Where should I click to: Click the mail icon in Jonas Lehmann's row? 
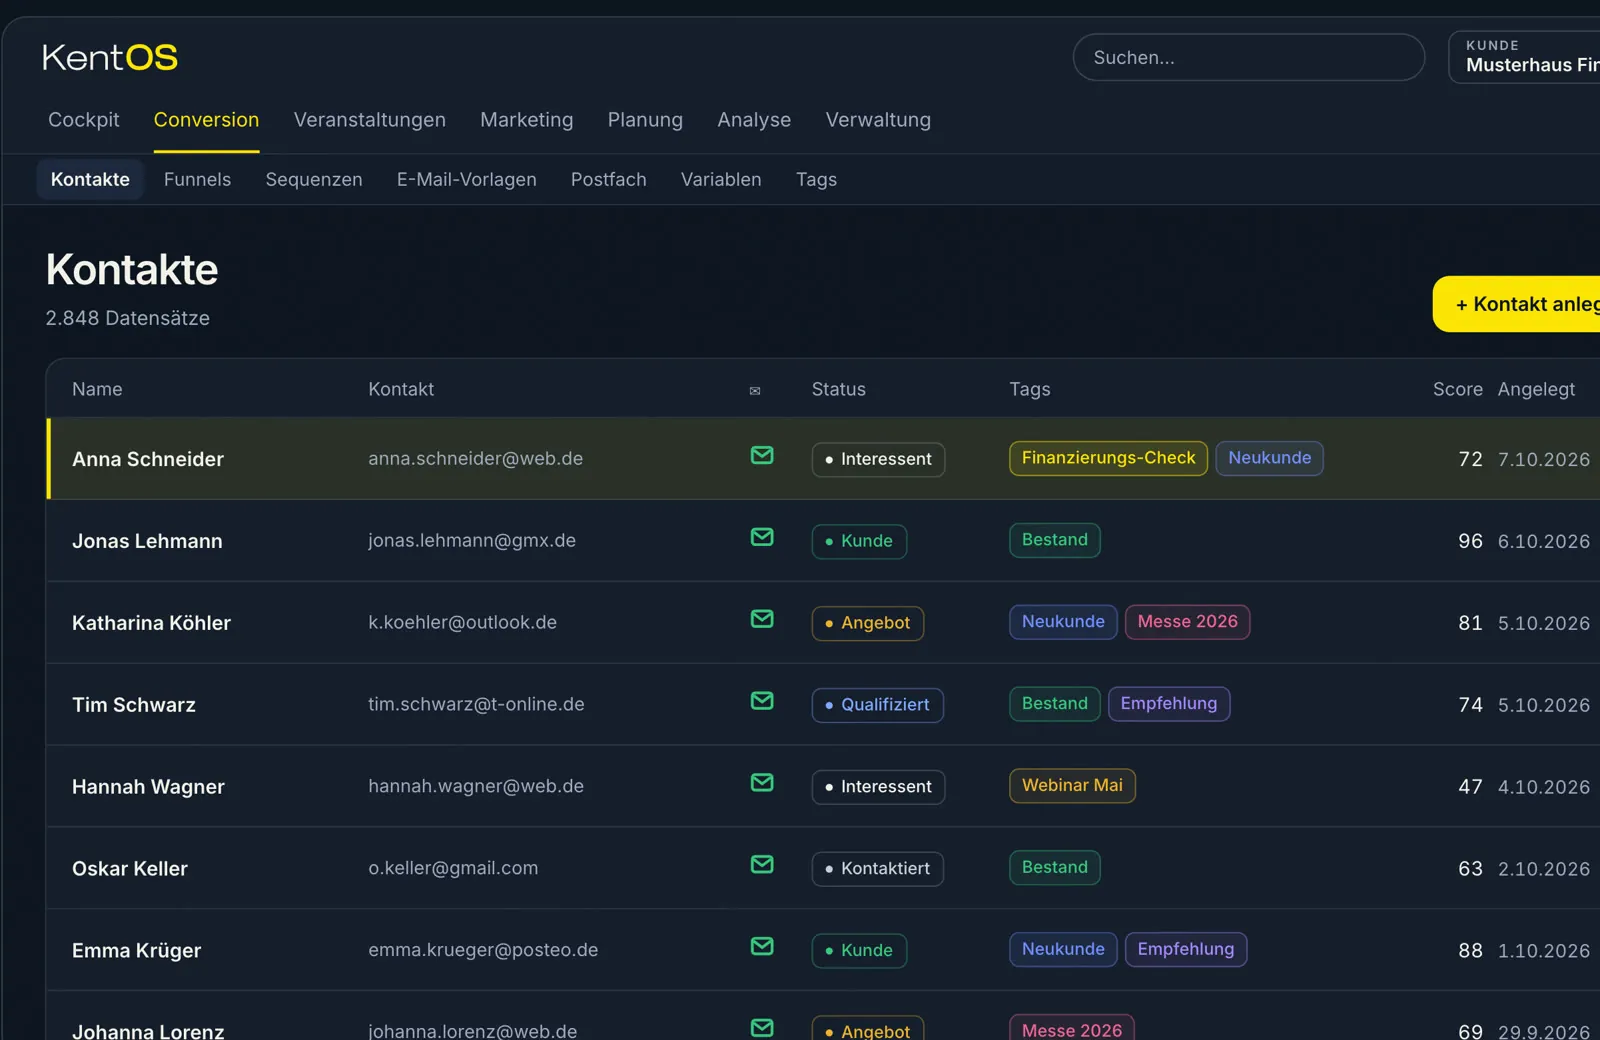[762, 538]
